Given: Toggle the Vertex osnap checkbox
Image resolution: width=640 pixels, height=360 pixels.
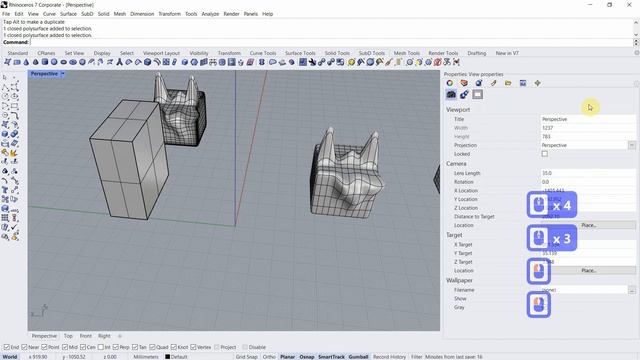Looking at the screenshot, I should click(193, 347).
